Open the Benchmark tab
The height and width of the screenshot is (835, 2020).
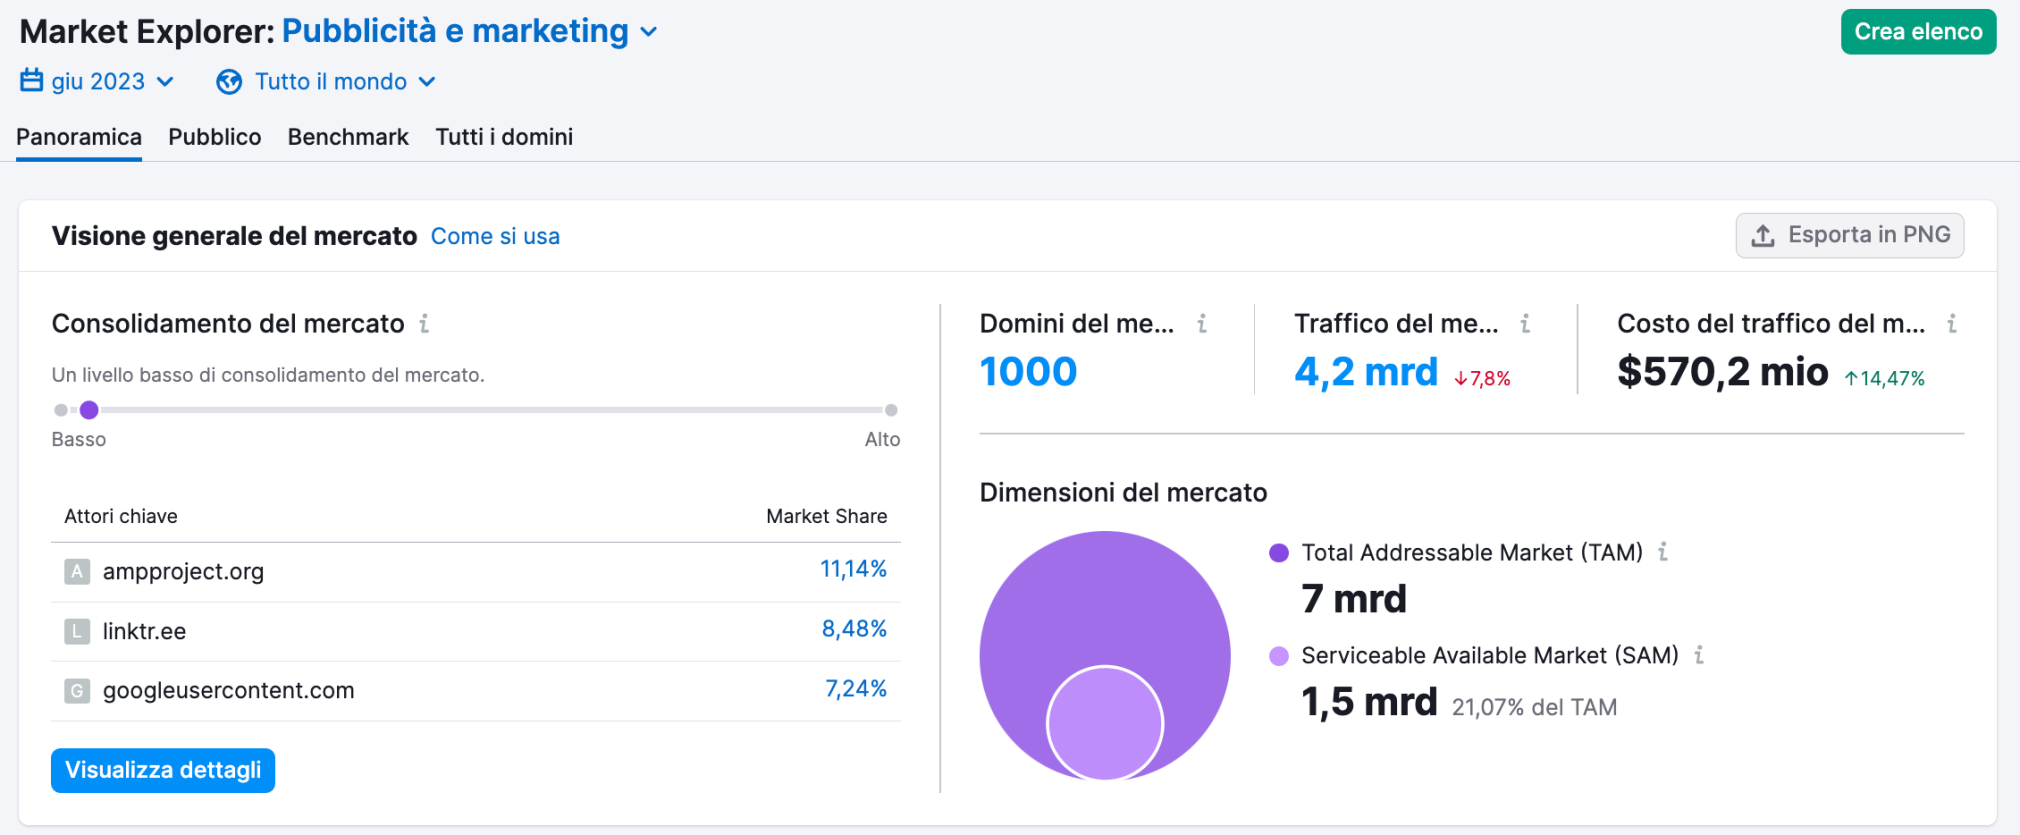click(x=348, y=137)
